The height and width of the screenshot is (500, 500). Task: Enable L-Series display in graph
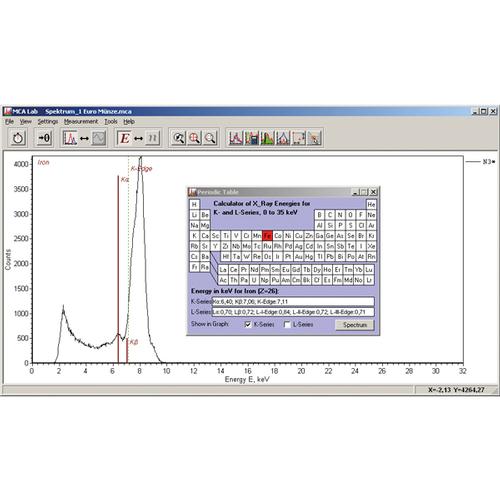click(287, 324)
